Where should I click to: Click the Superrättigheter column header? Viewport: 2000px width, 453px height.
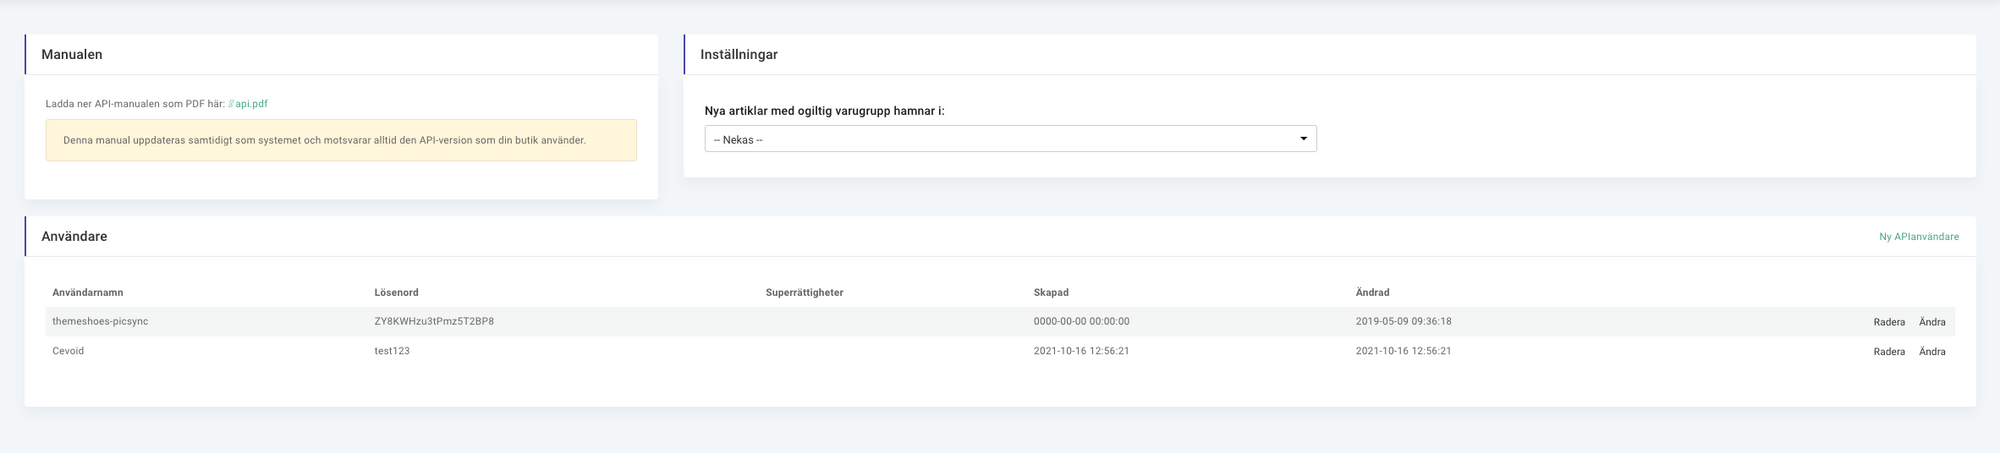804,293
